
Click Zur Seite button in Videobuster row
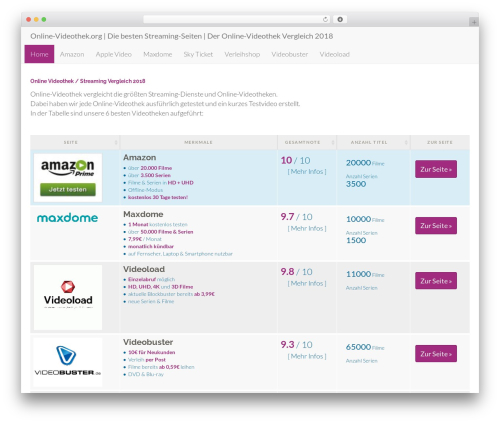(436, 354)
